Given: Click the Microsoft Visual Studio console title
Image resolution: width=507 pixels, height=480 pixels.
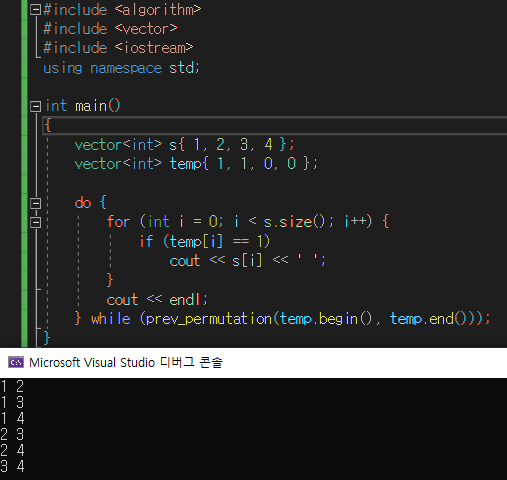Looking at the screenshot, I should pyautogui.click(x=126, y=362).
